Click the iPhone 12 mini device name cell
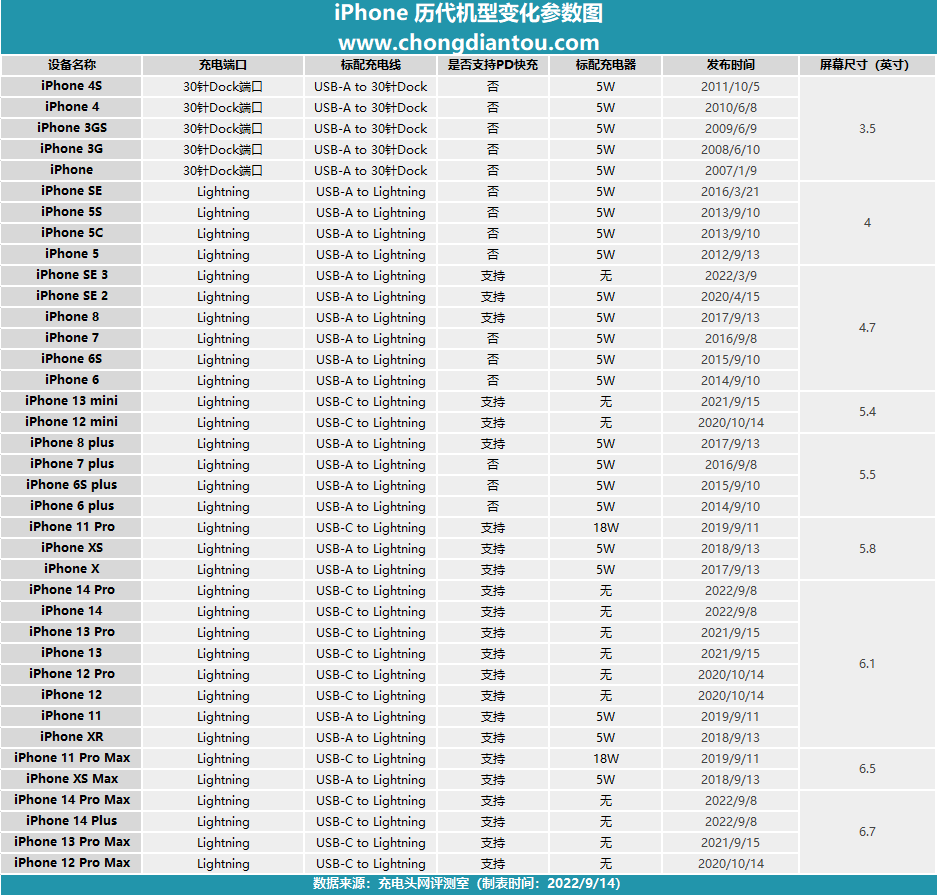 pos(71,422)
